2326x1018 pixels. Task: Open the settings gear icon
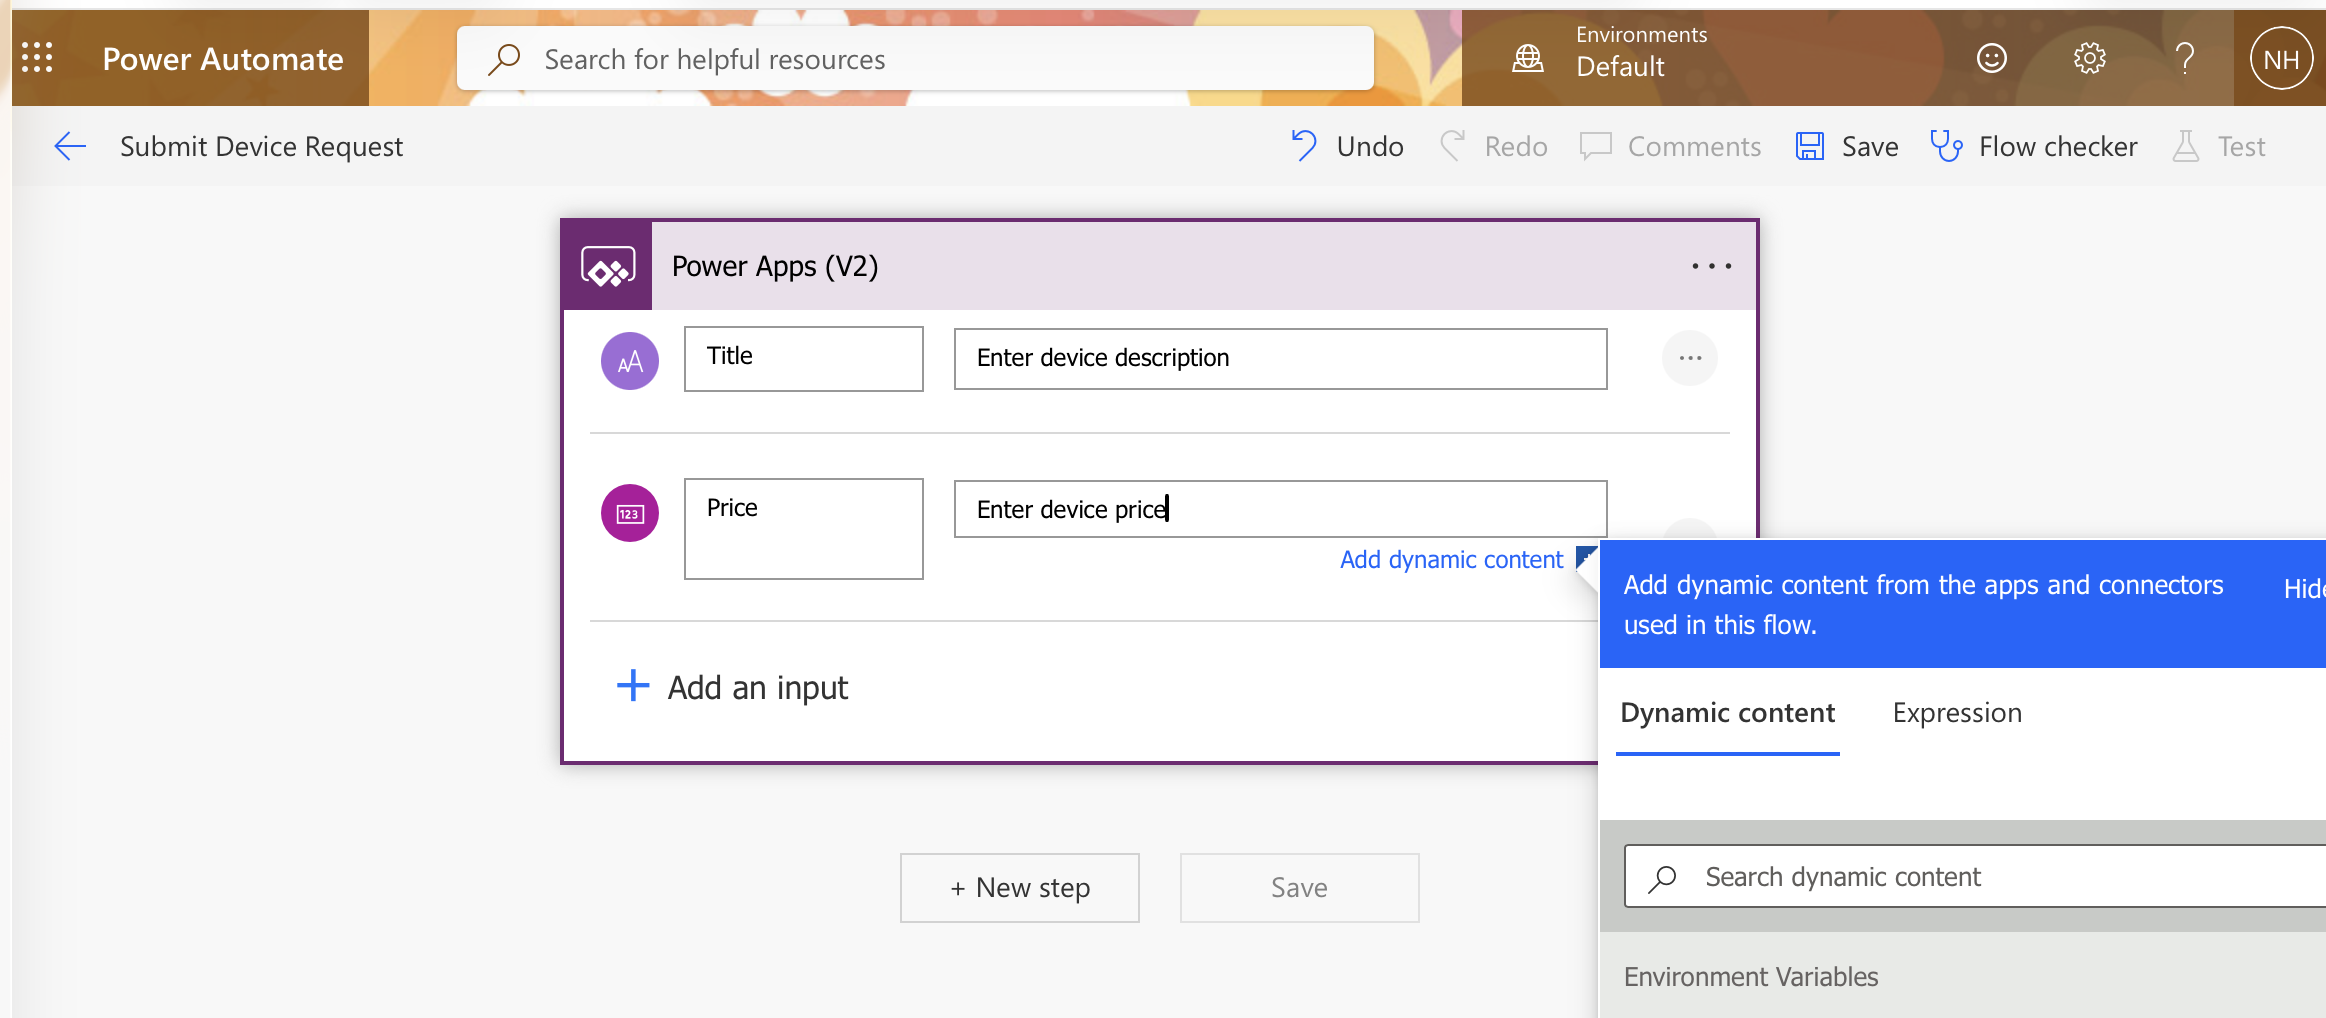coord(2089,59)
